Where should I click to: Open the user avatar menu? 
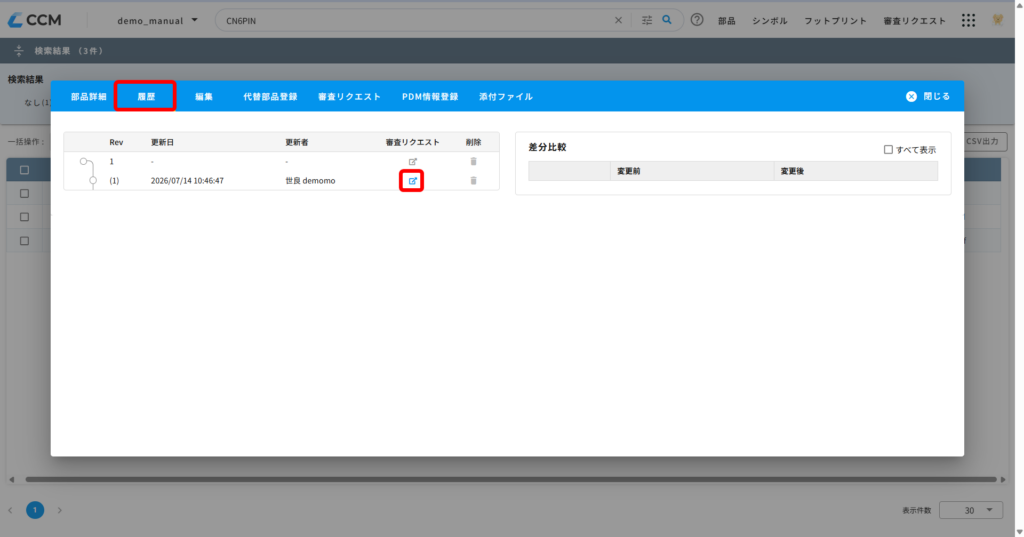pos(998,20)
